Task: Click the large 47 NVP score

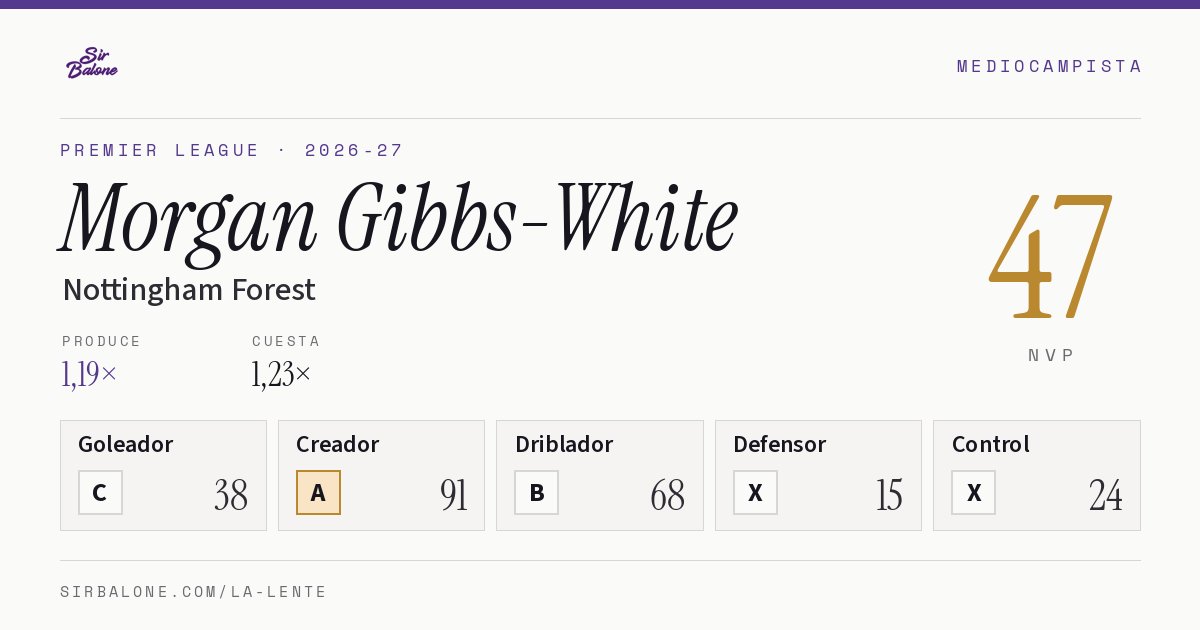Action: (x=1050, y=256)
